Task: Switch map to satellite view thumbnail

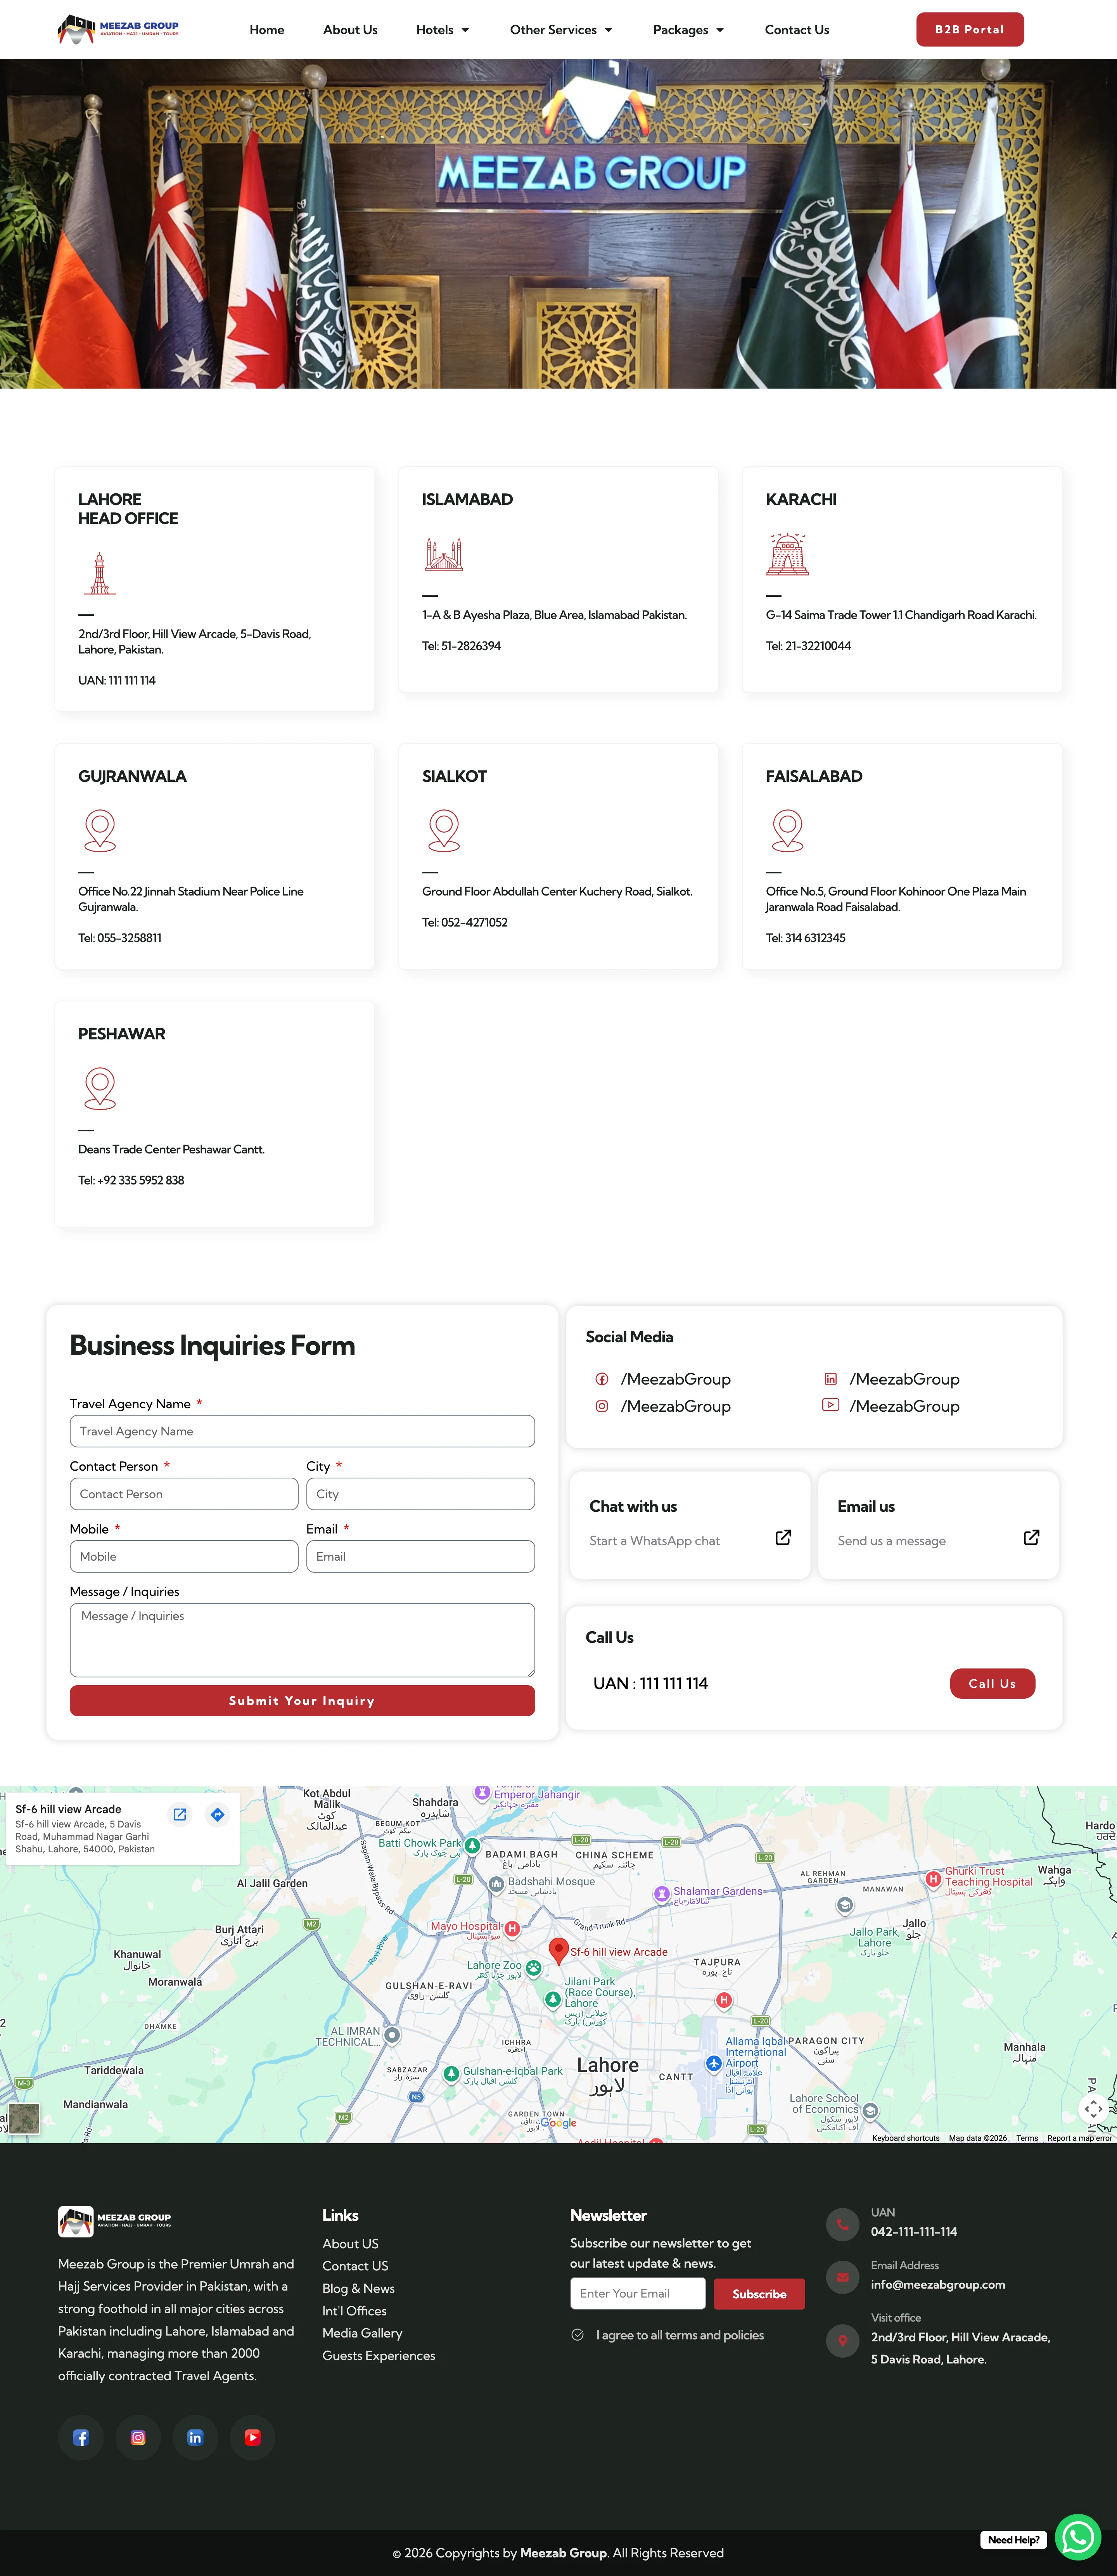Action: click(24, 2118)
